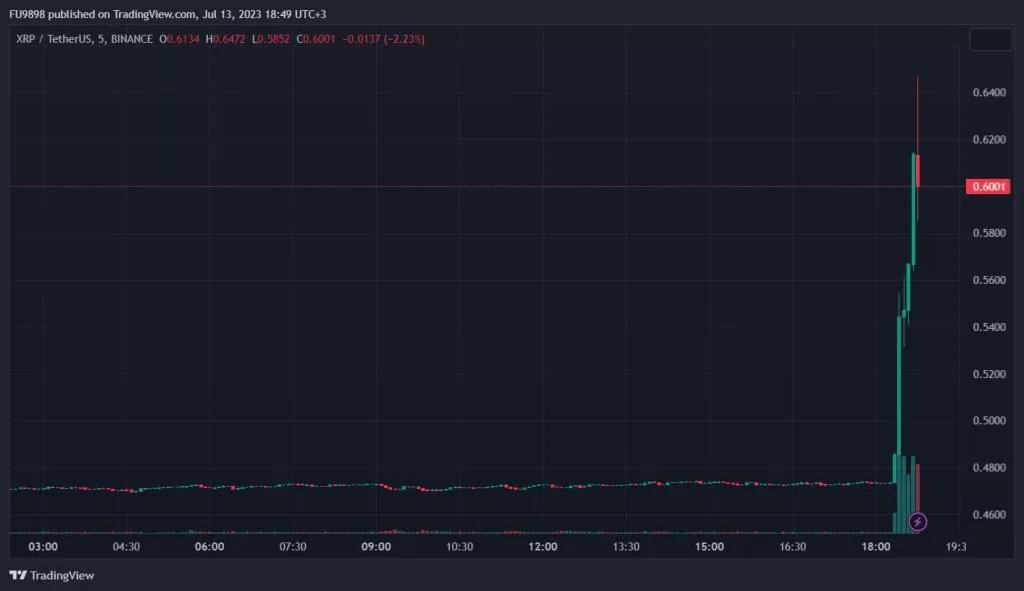Image resolution: width=1024 pixels, height=591 pixels.
Task: Click the purple lightning bolt event icon
Action: [x=918, y=521]
